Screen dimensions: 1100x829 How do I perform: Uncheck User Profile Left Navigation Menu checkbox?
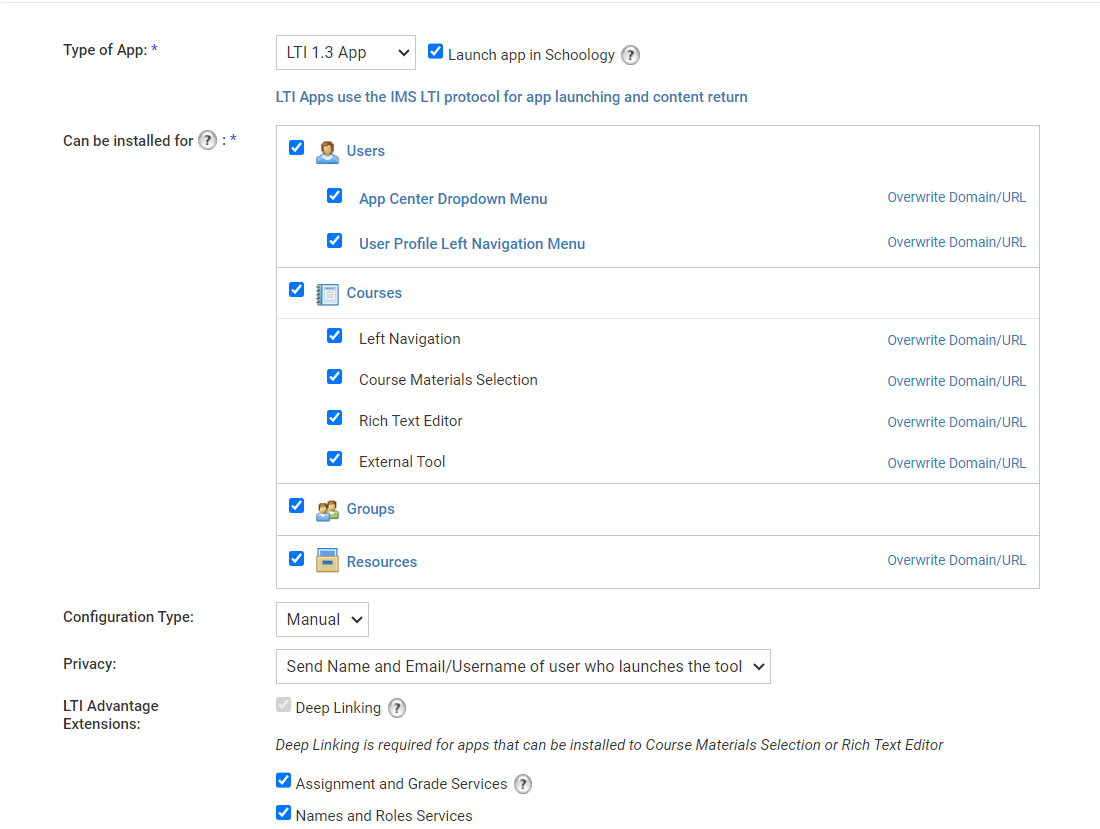click(x=335, y=241)
